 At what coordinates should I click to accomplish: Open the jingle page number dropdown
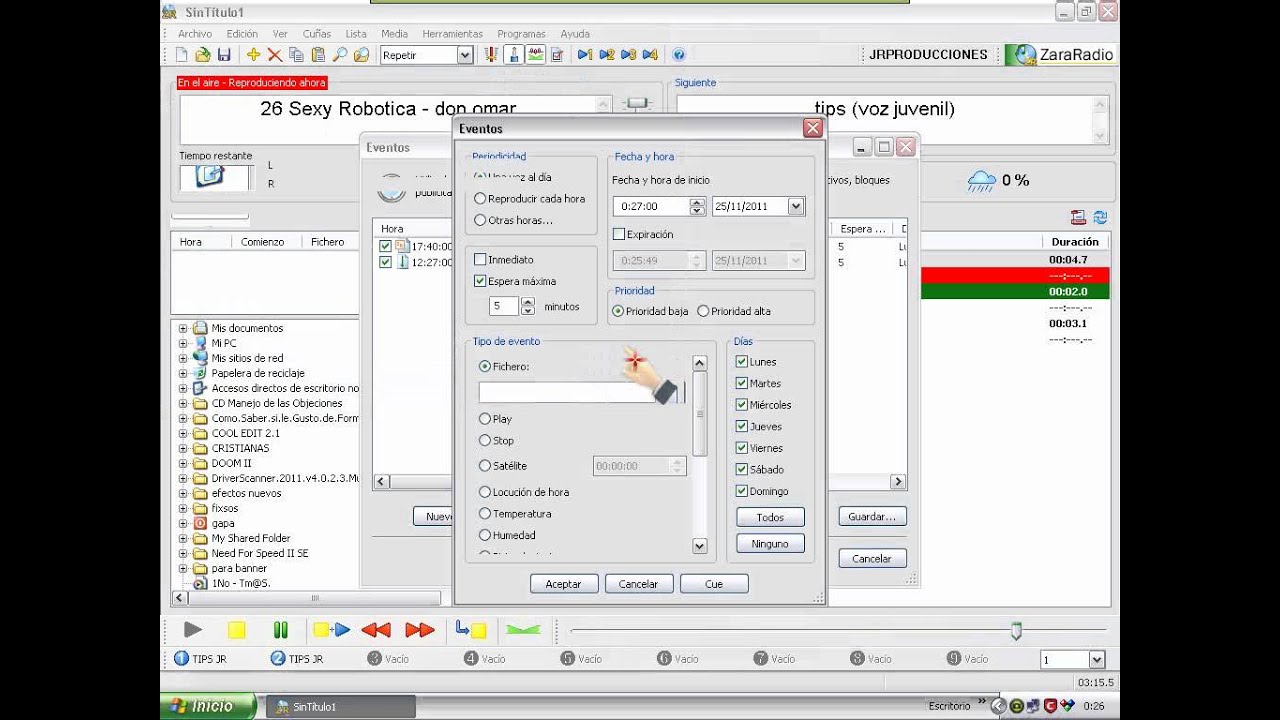tap(1097, 660)
